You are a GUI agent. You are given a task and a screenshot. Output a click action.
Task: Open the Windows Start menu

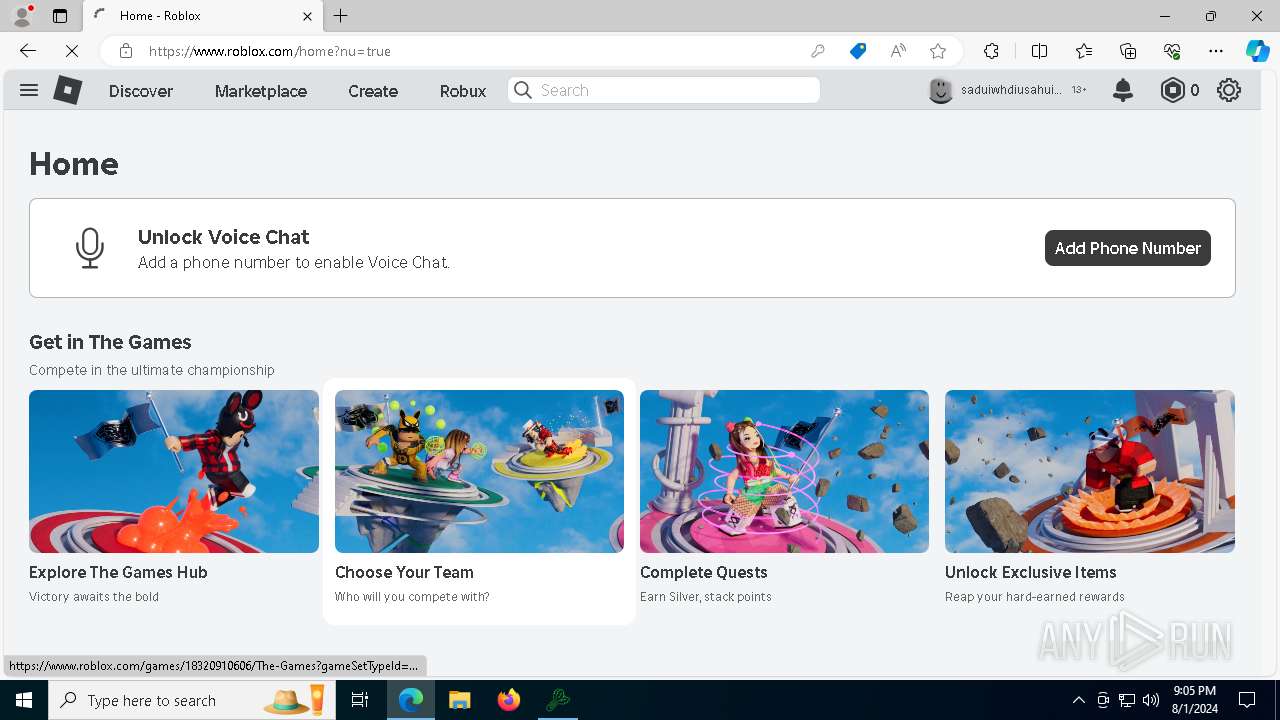[x=24, y=700]
